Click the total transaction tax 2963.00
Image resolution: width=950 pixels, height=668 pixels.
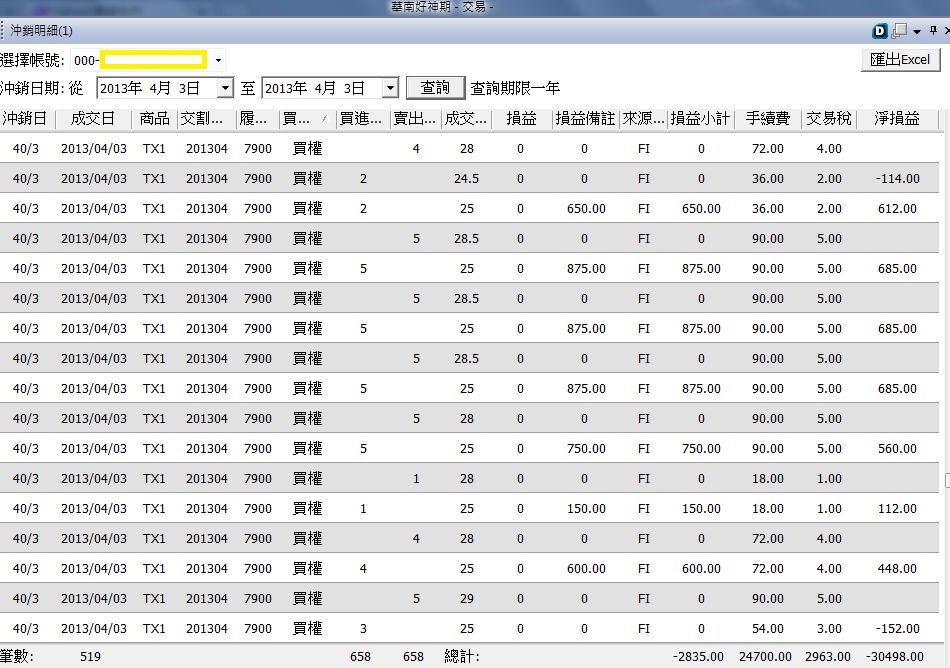tap(828, 656)
